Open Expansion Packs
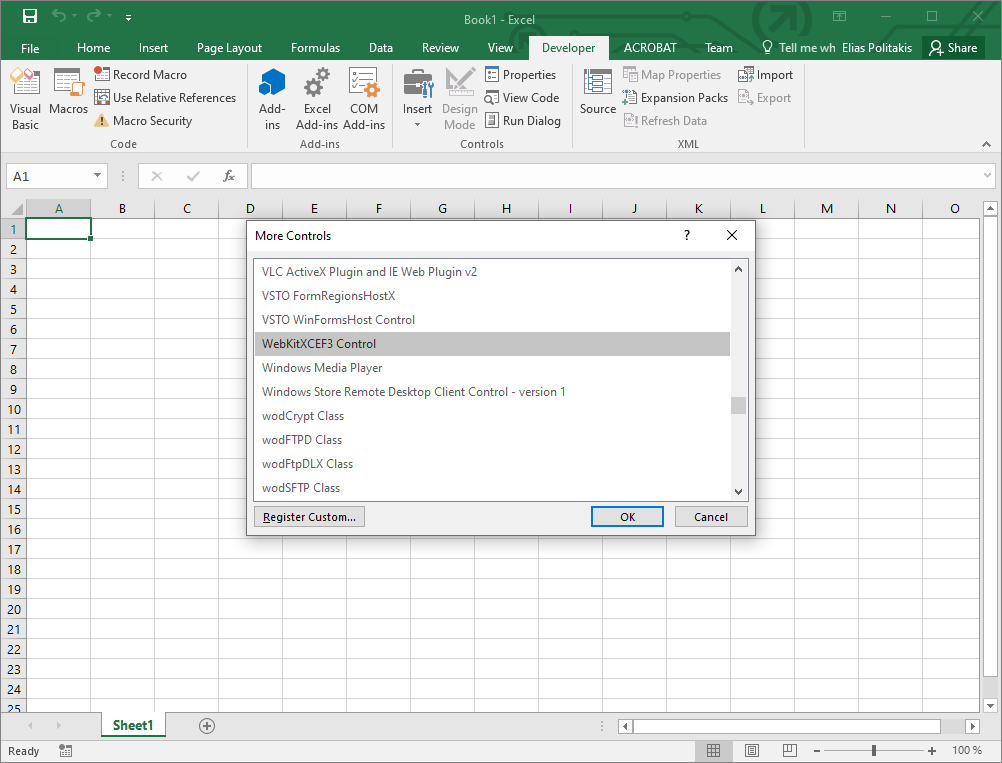This screenshot has height=763, width=1002. point(675,98)
